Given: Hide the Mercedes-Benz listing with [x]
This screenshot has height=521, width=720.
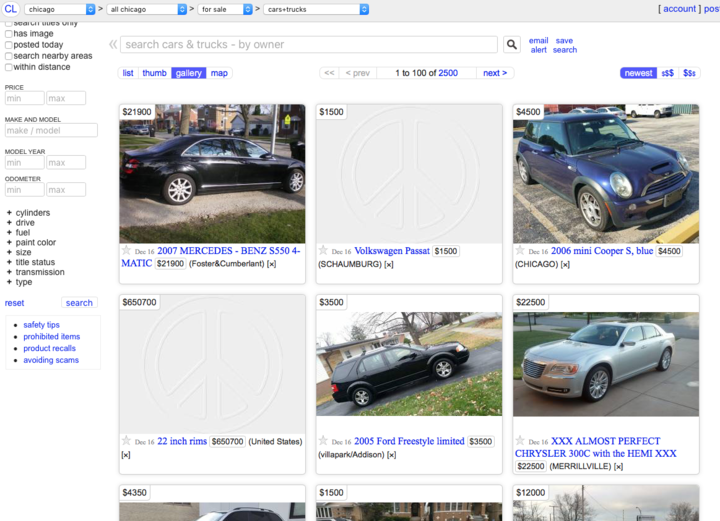Looking at the screenshot, I should click(x=272, y=264).
